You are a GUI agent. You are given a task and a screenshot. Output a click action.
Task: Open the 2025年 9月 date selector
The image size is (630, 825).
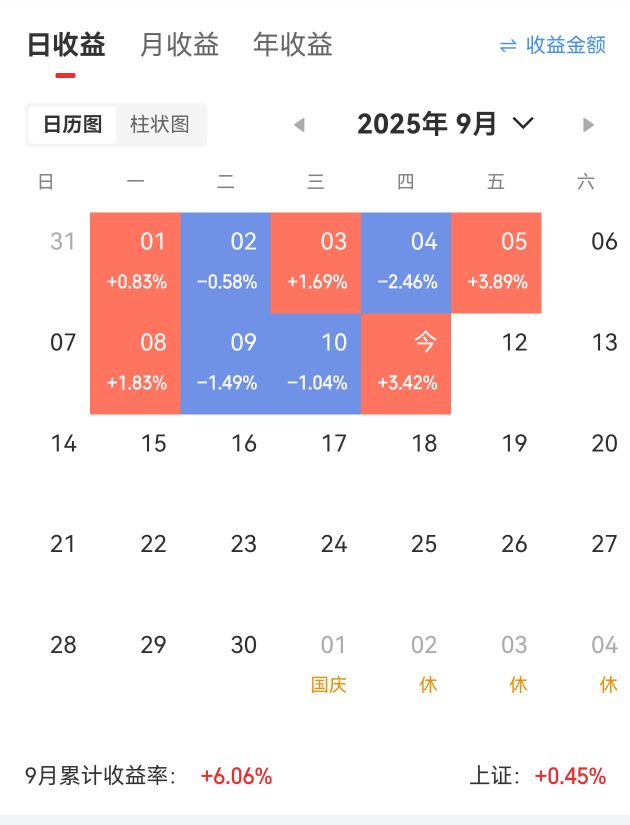(426, 124)
